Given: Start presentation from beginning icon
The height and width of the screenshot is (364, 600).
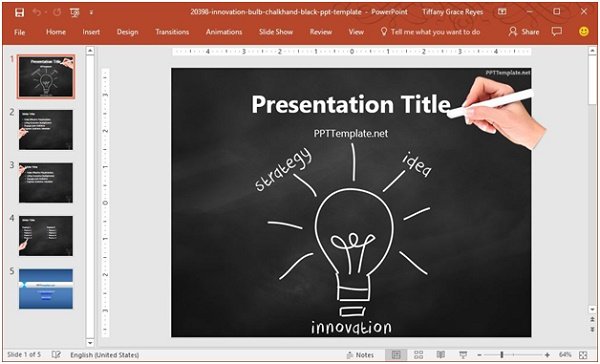Looking at the screenshot, I should 75,13.
